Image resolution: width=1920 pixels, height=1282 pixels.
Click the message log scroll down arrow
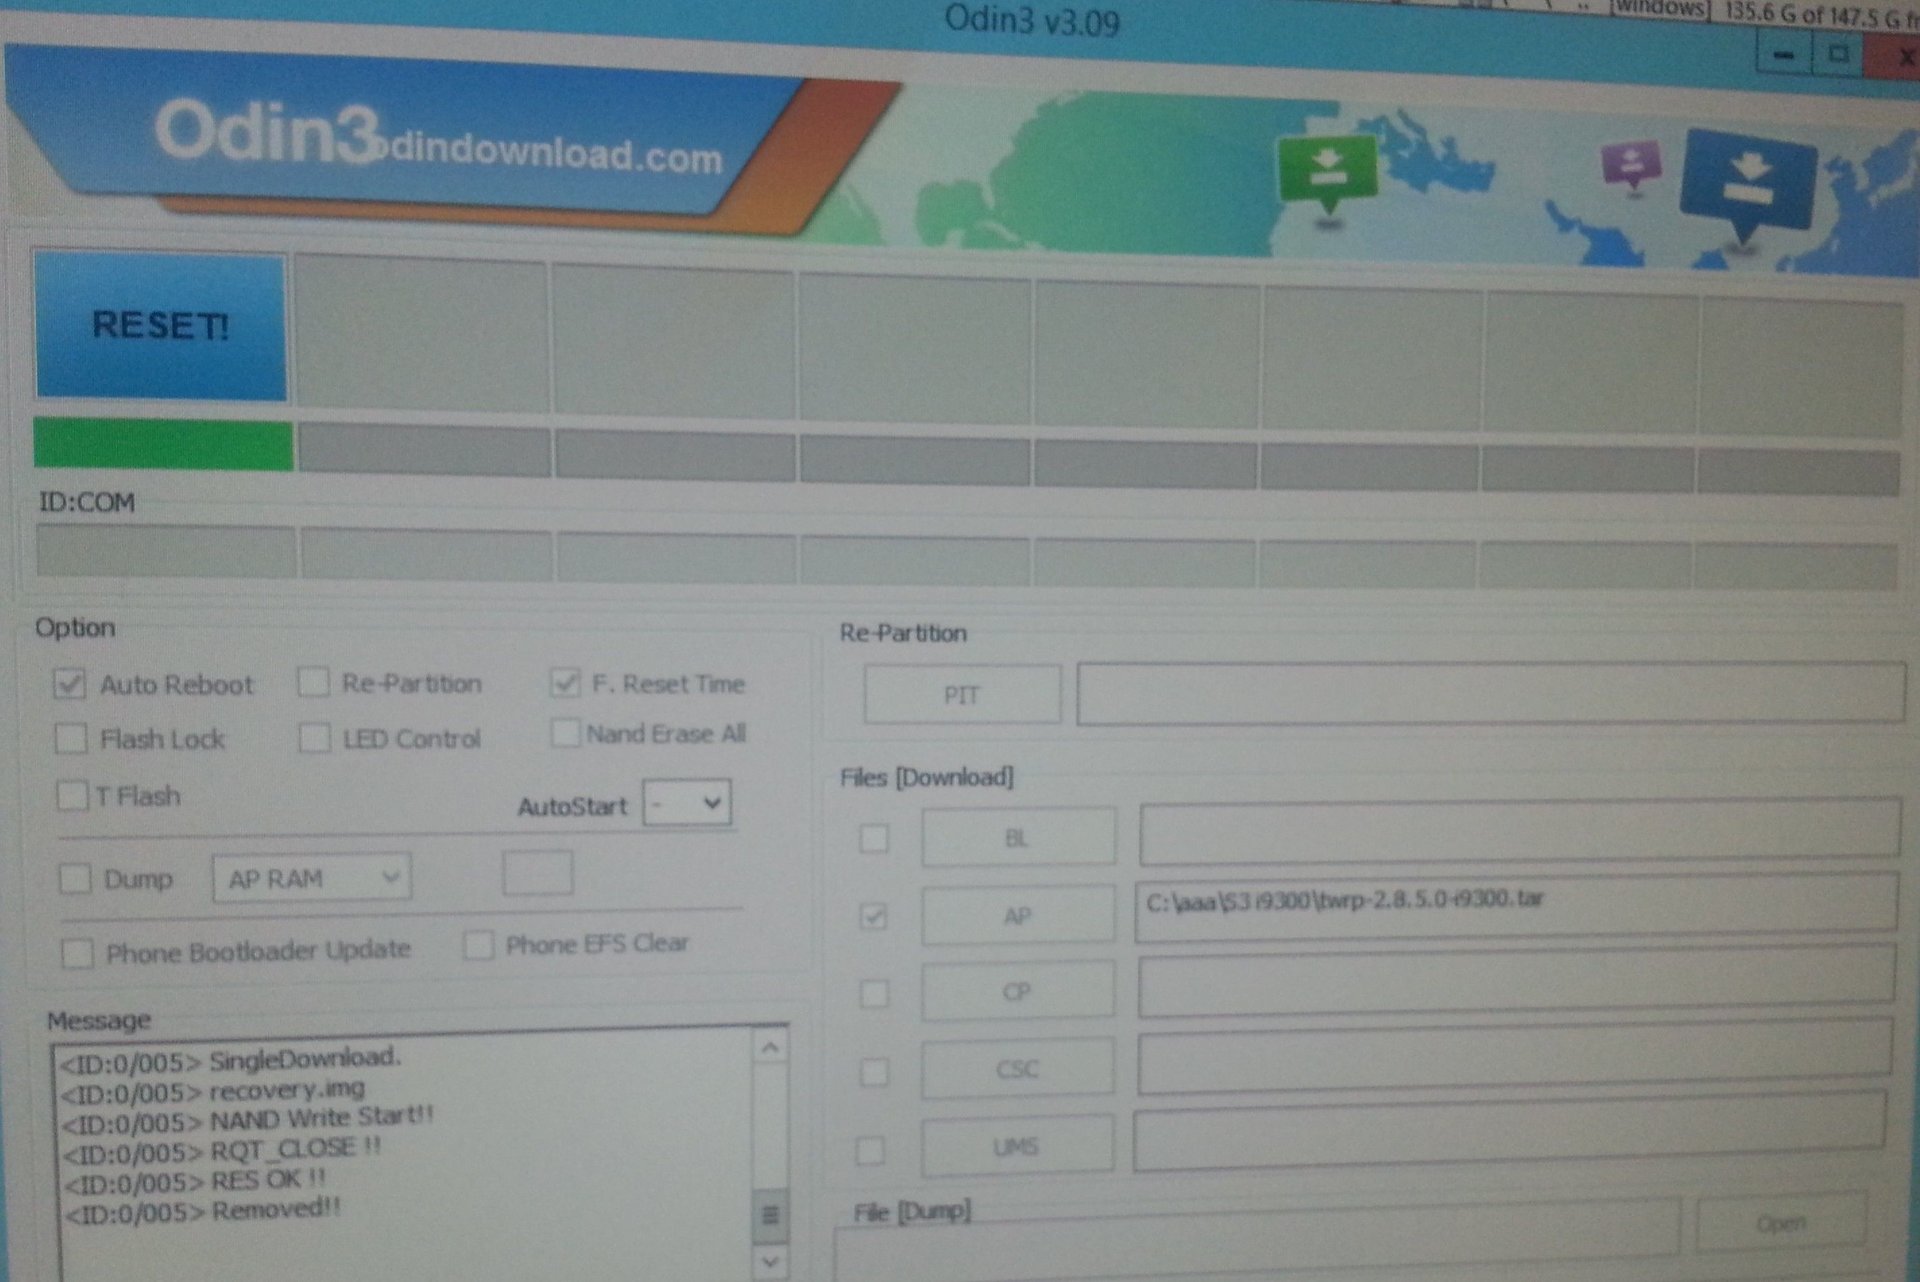pos(770,1262)
